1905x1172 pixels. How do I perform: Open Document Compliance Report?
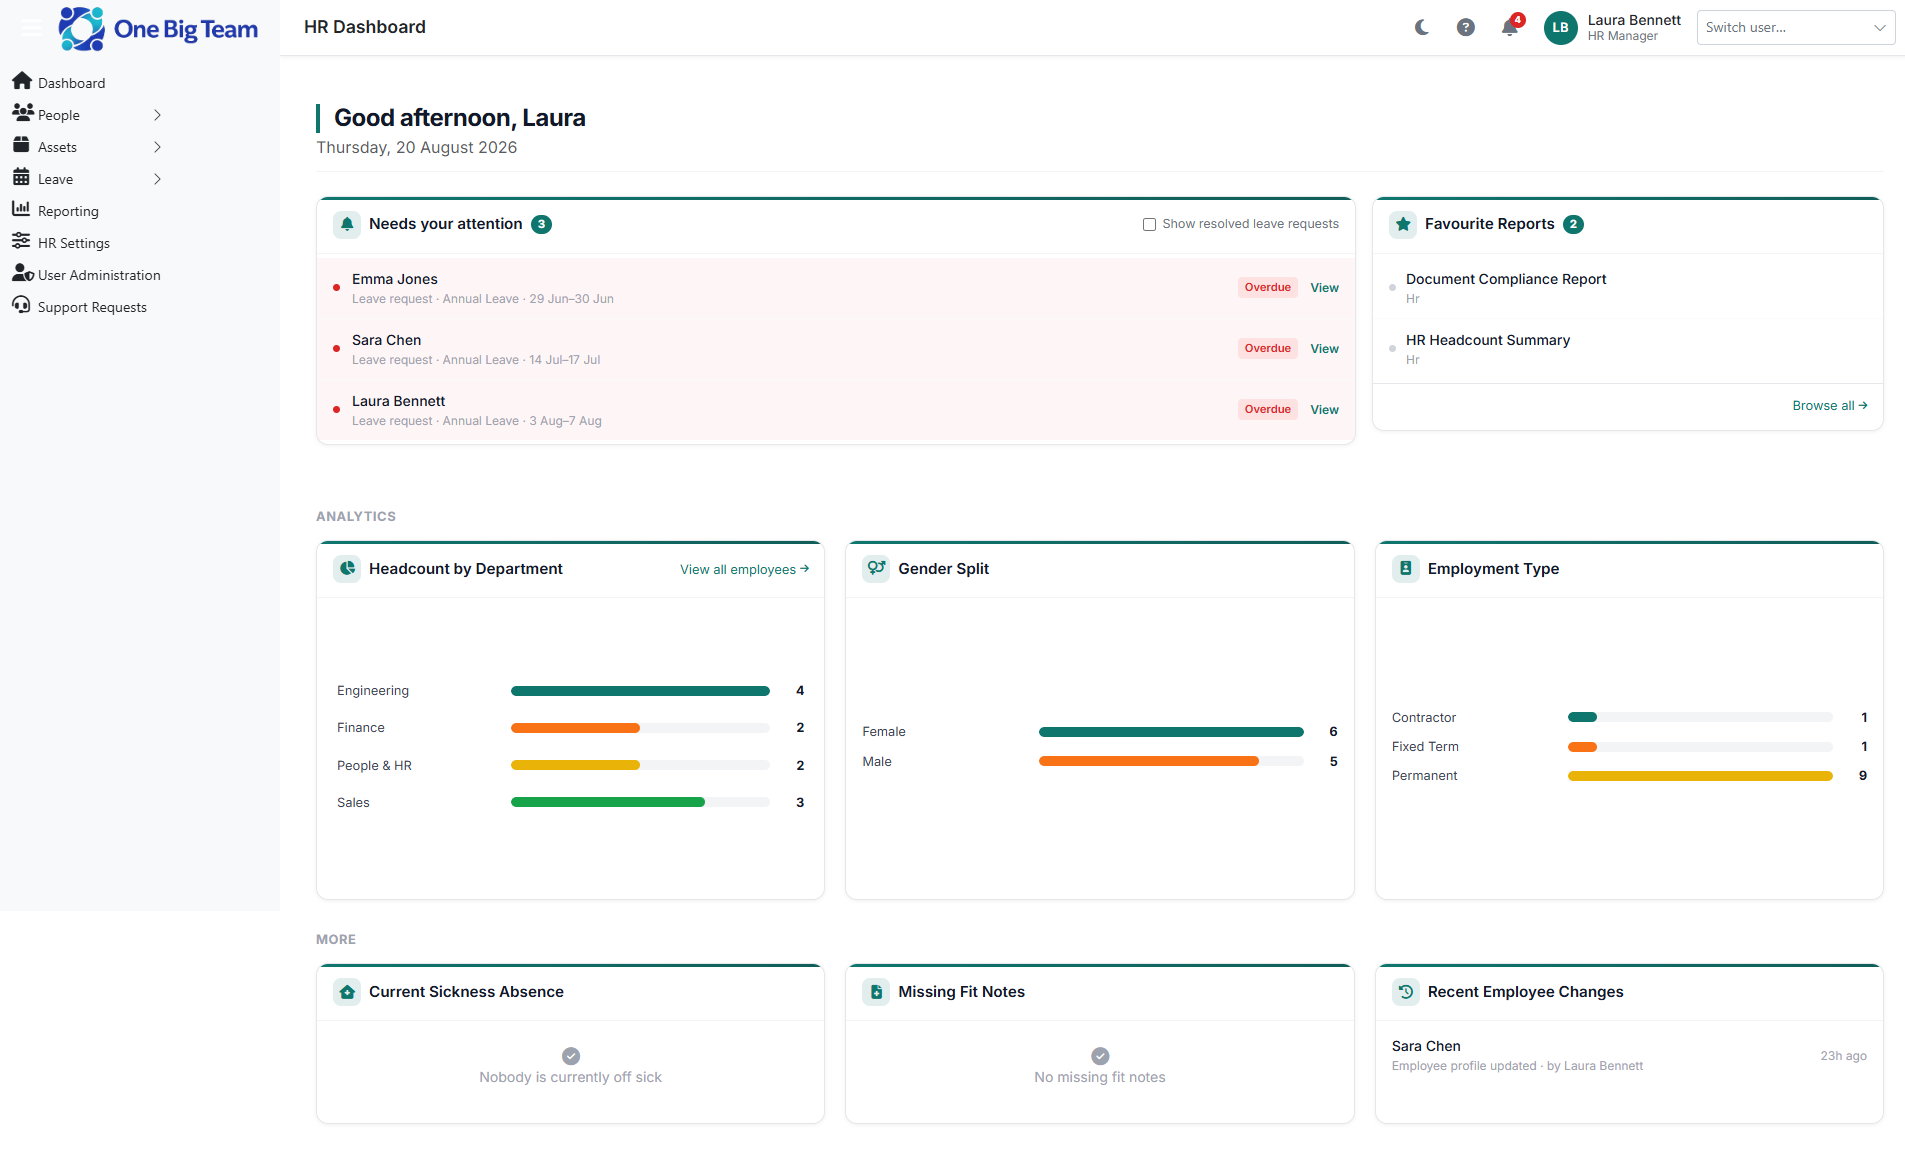tap(1505, 279)
